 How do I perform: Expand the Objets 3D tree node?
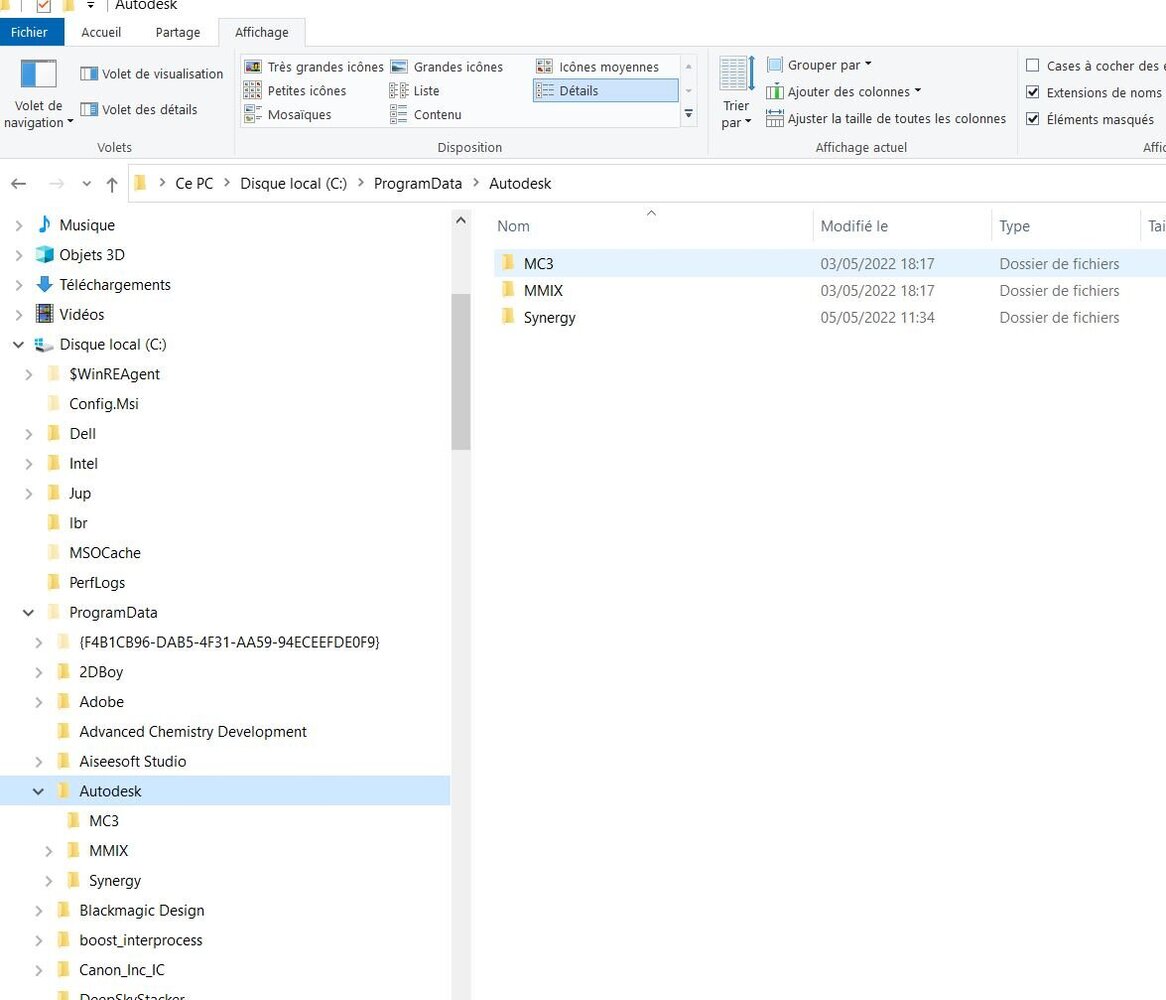tap(19, 255)
